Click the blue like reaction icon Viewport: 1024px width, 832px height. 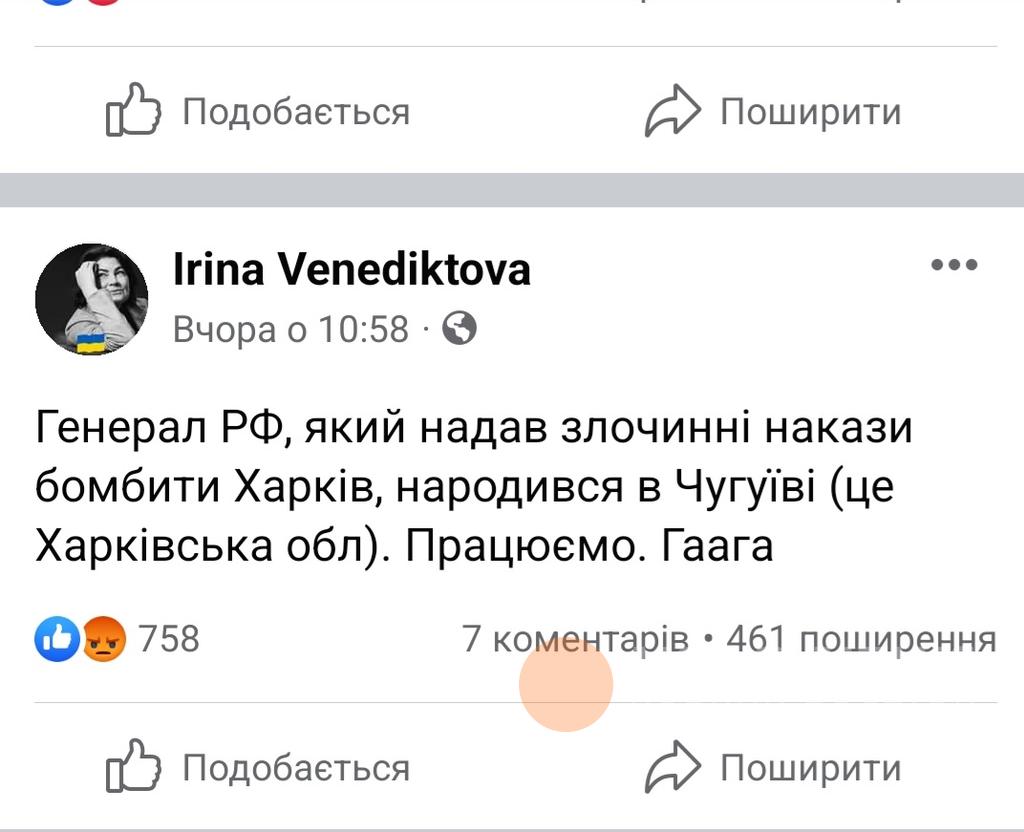point(56,638)
